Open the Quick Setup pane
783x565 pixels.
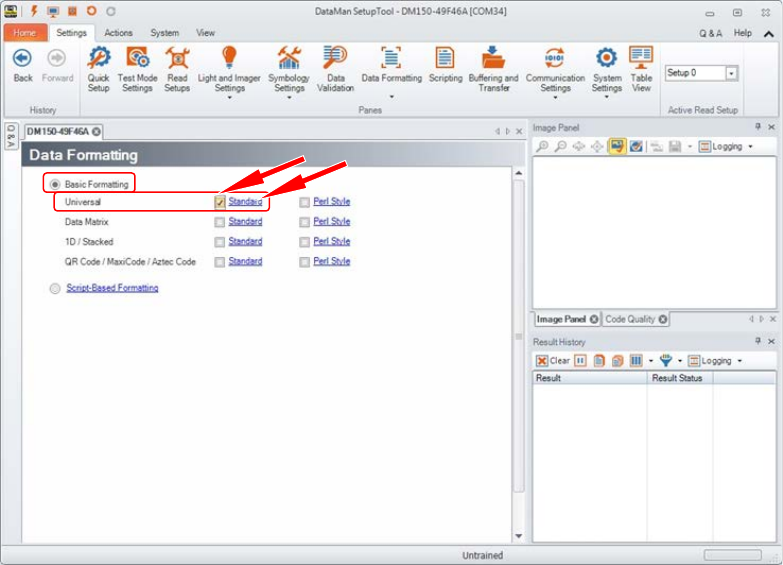(98, 69)
